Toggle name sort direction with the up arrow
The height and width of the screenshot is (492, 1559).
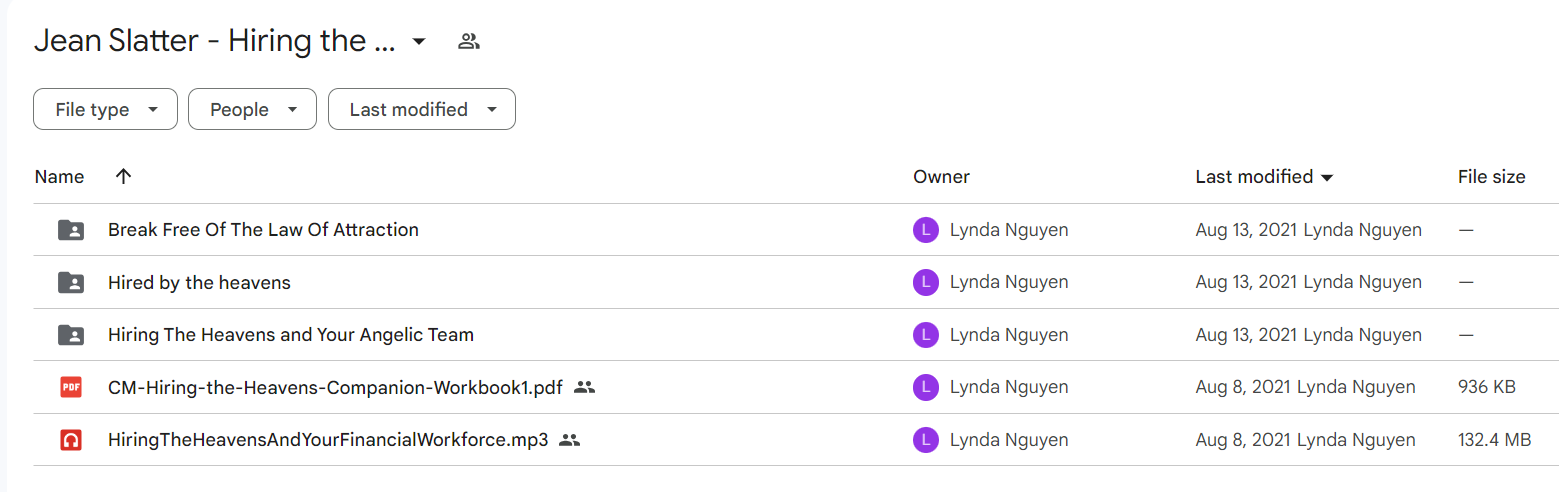click(x=123, y=176)
